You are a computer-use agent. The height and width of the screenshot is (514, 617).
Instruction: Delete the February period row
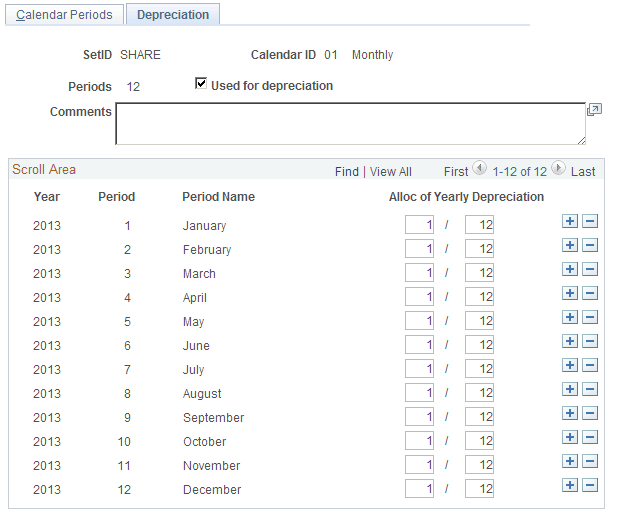[x=590, y=245]
